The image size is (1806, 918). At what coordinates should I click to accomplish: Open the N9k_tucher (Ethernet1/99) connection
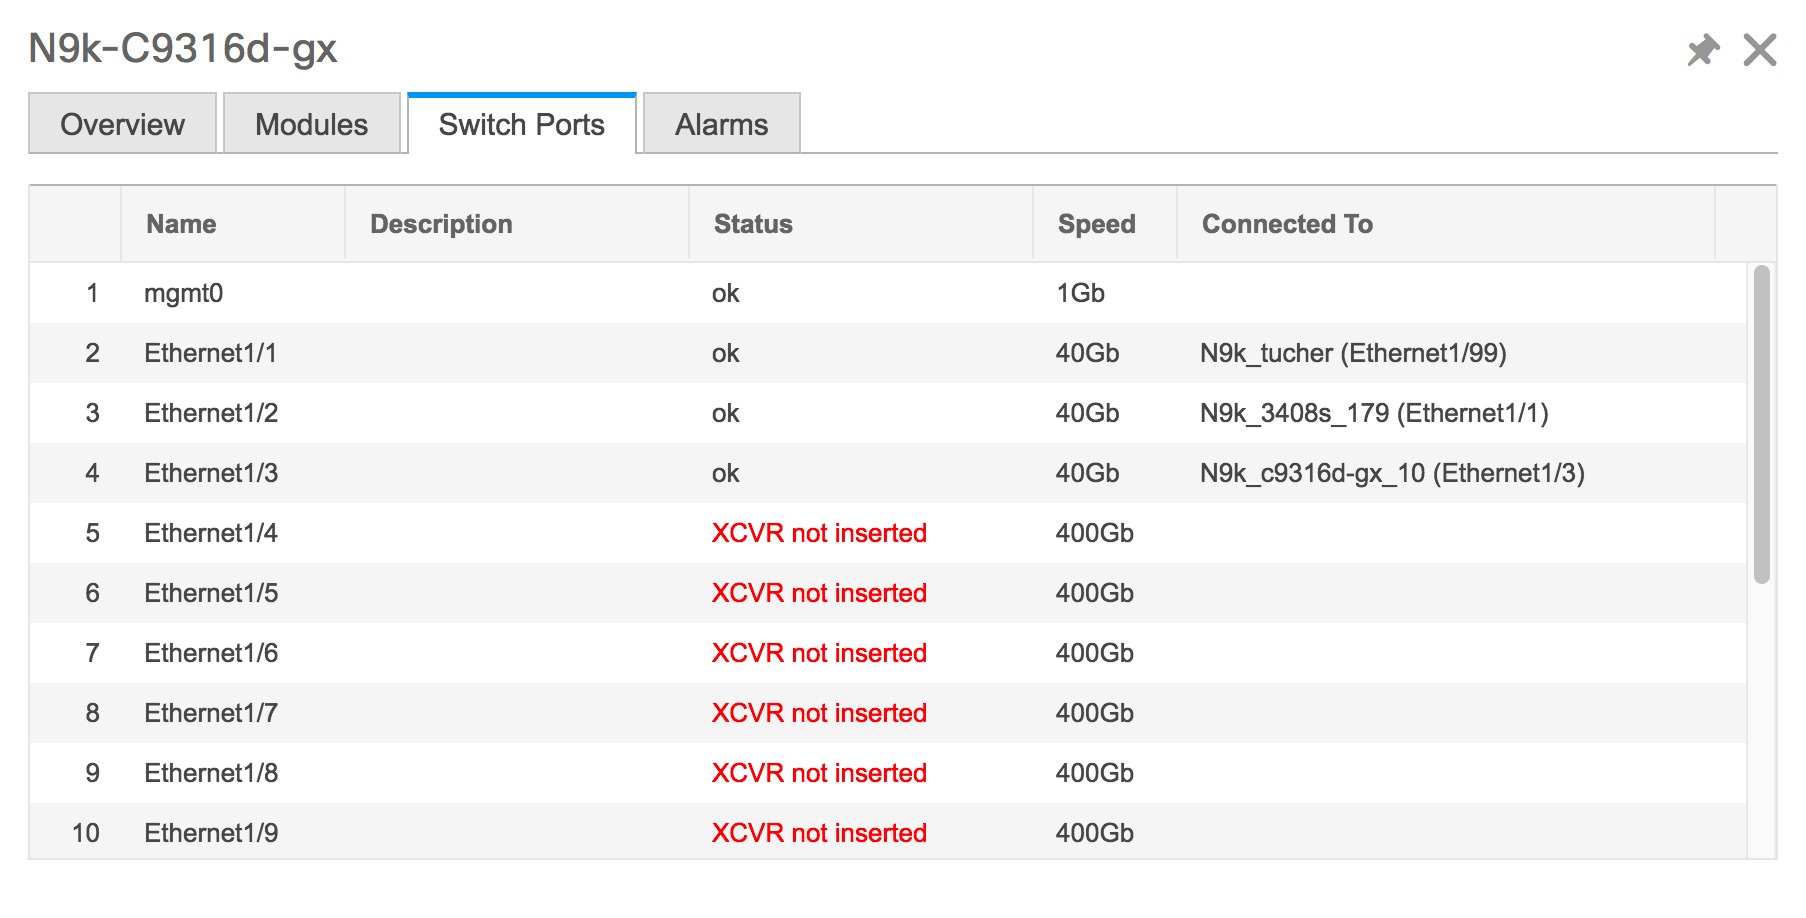(x=1353, y=353)
